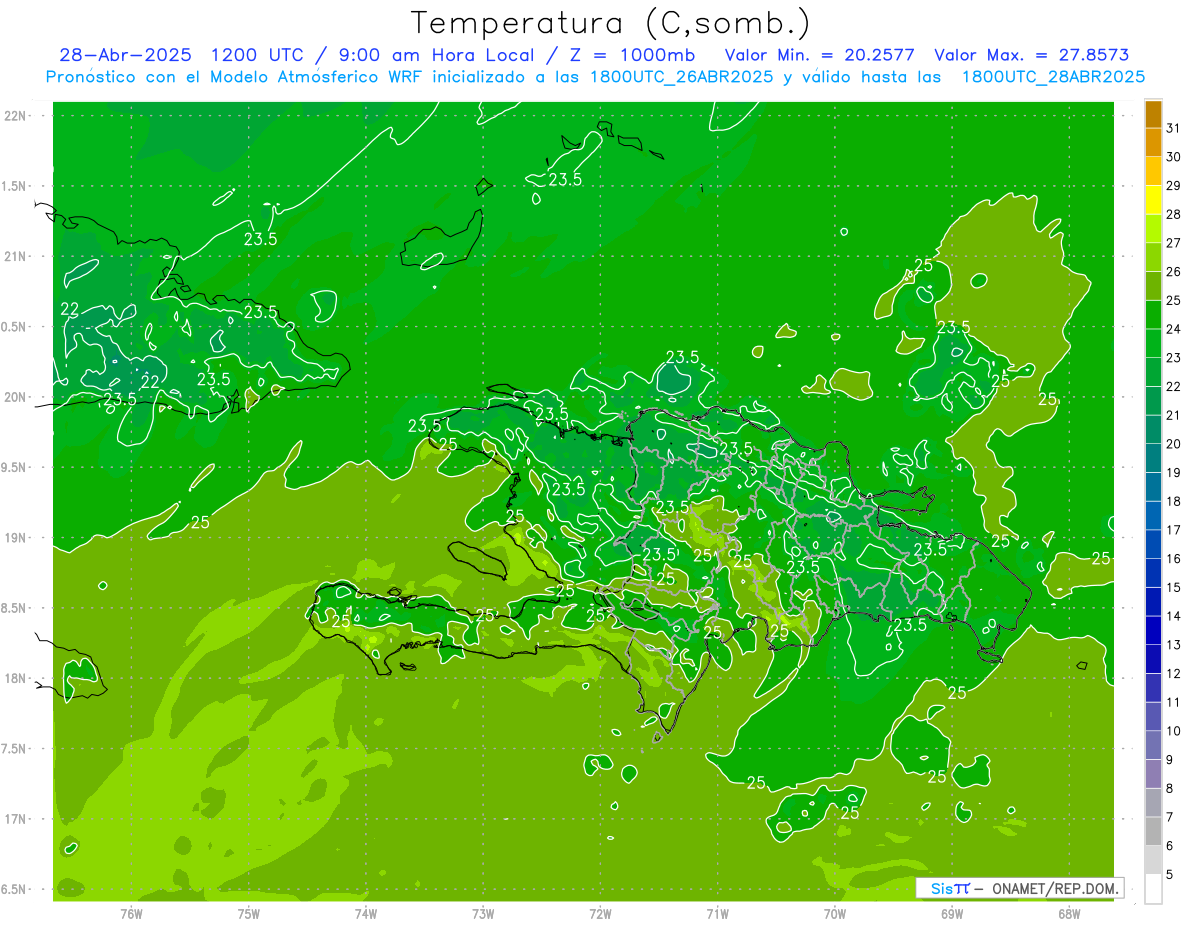Click the "15" label on the color scale

1173,588
